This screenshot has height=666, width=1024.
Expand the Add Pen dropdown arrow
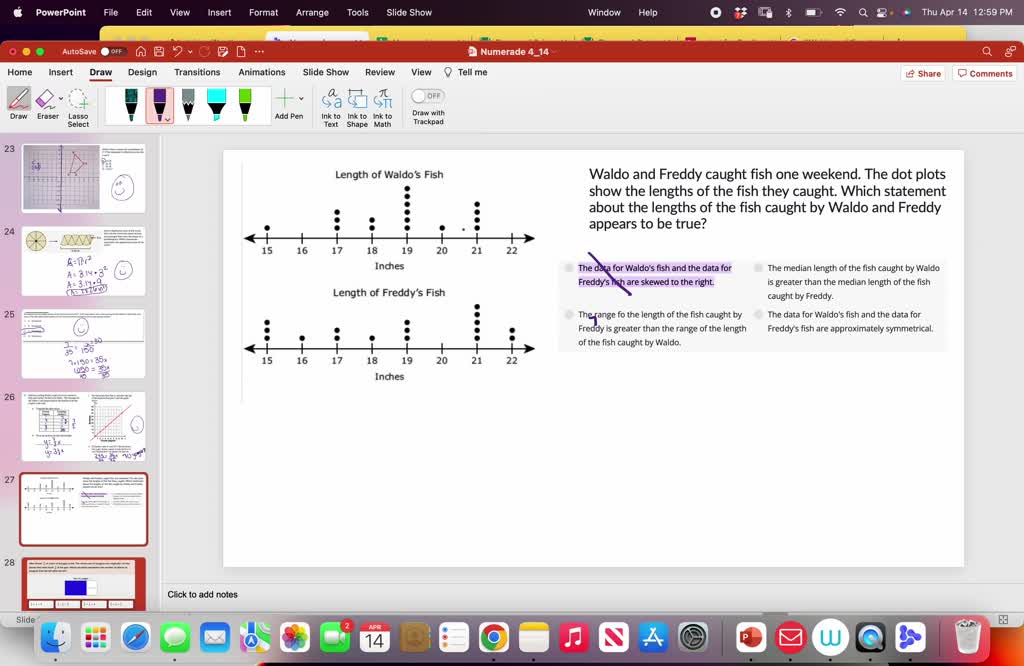pos(301,99)
